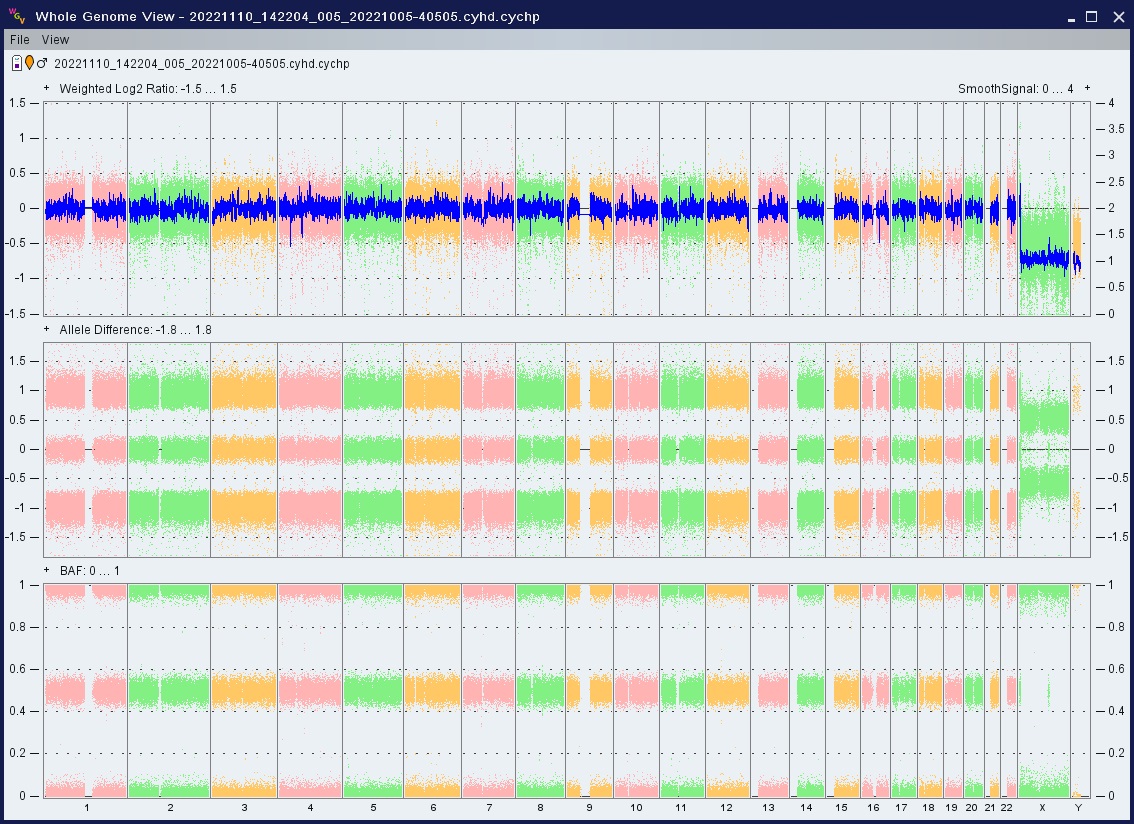Open the View menu
Image resolution: width=1134 pixels, height=824 pixels.
point(55,40)
